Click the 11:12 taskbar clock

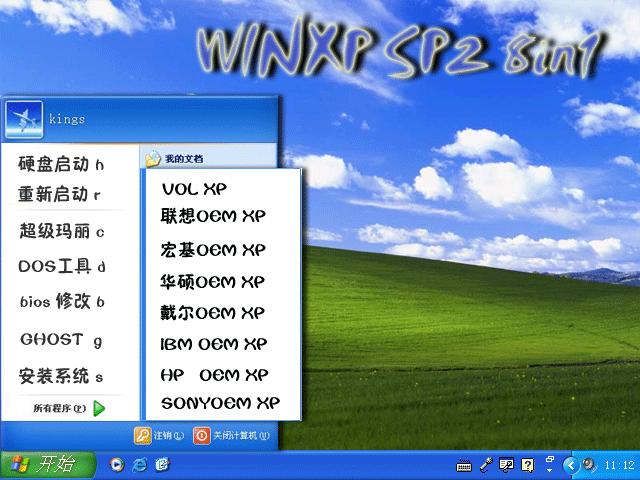click(619, 465)
